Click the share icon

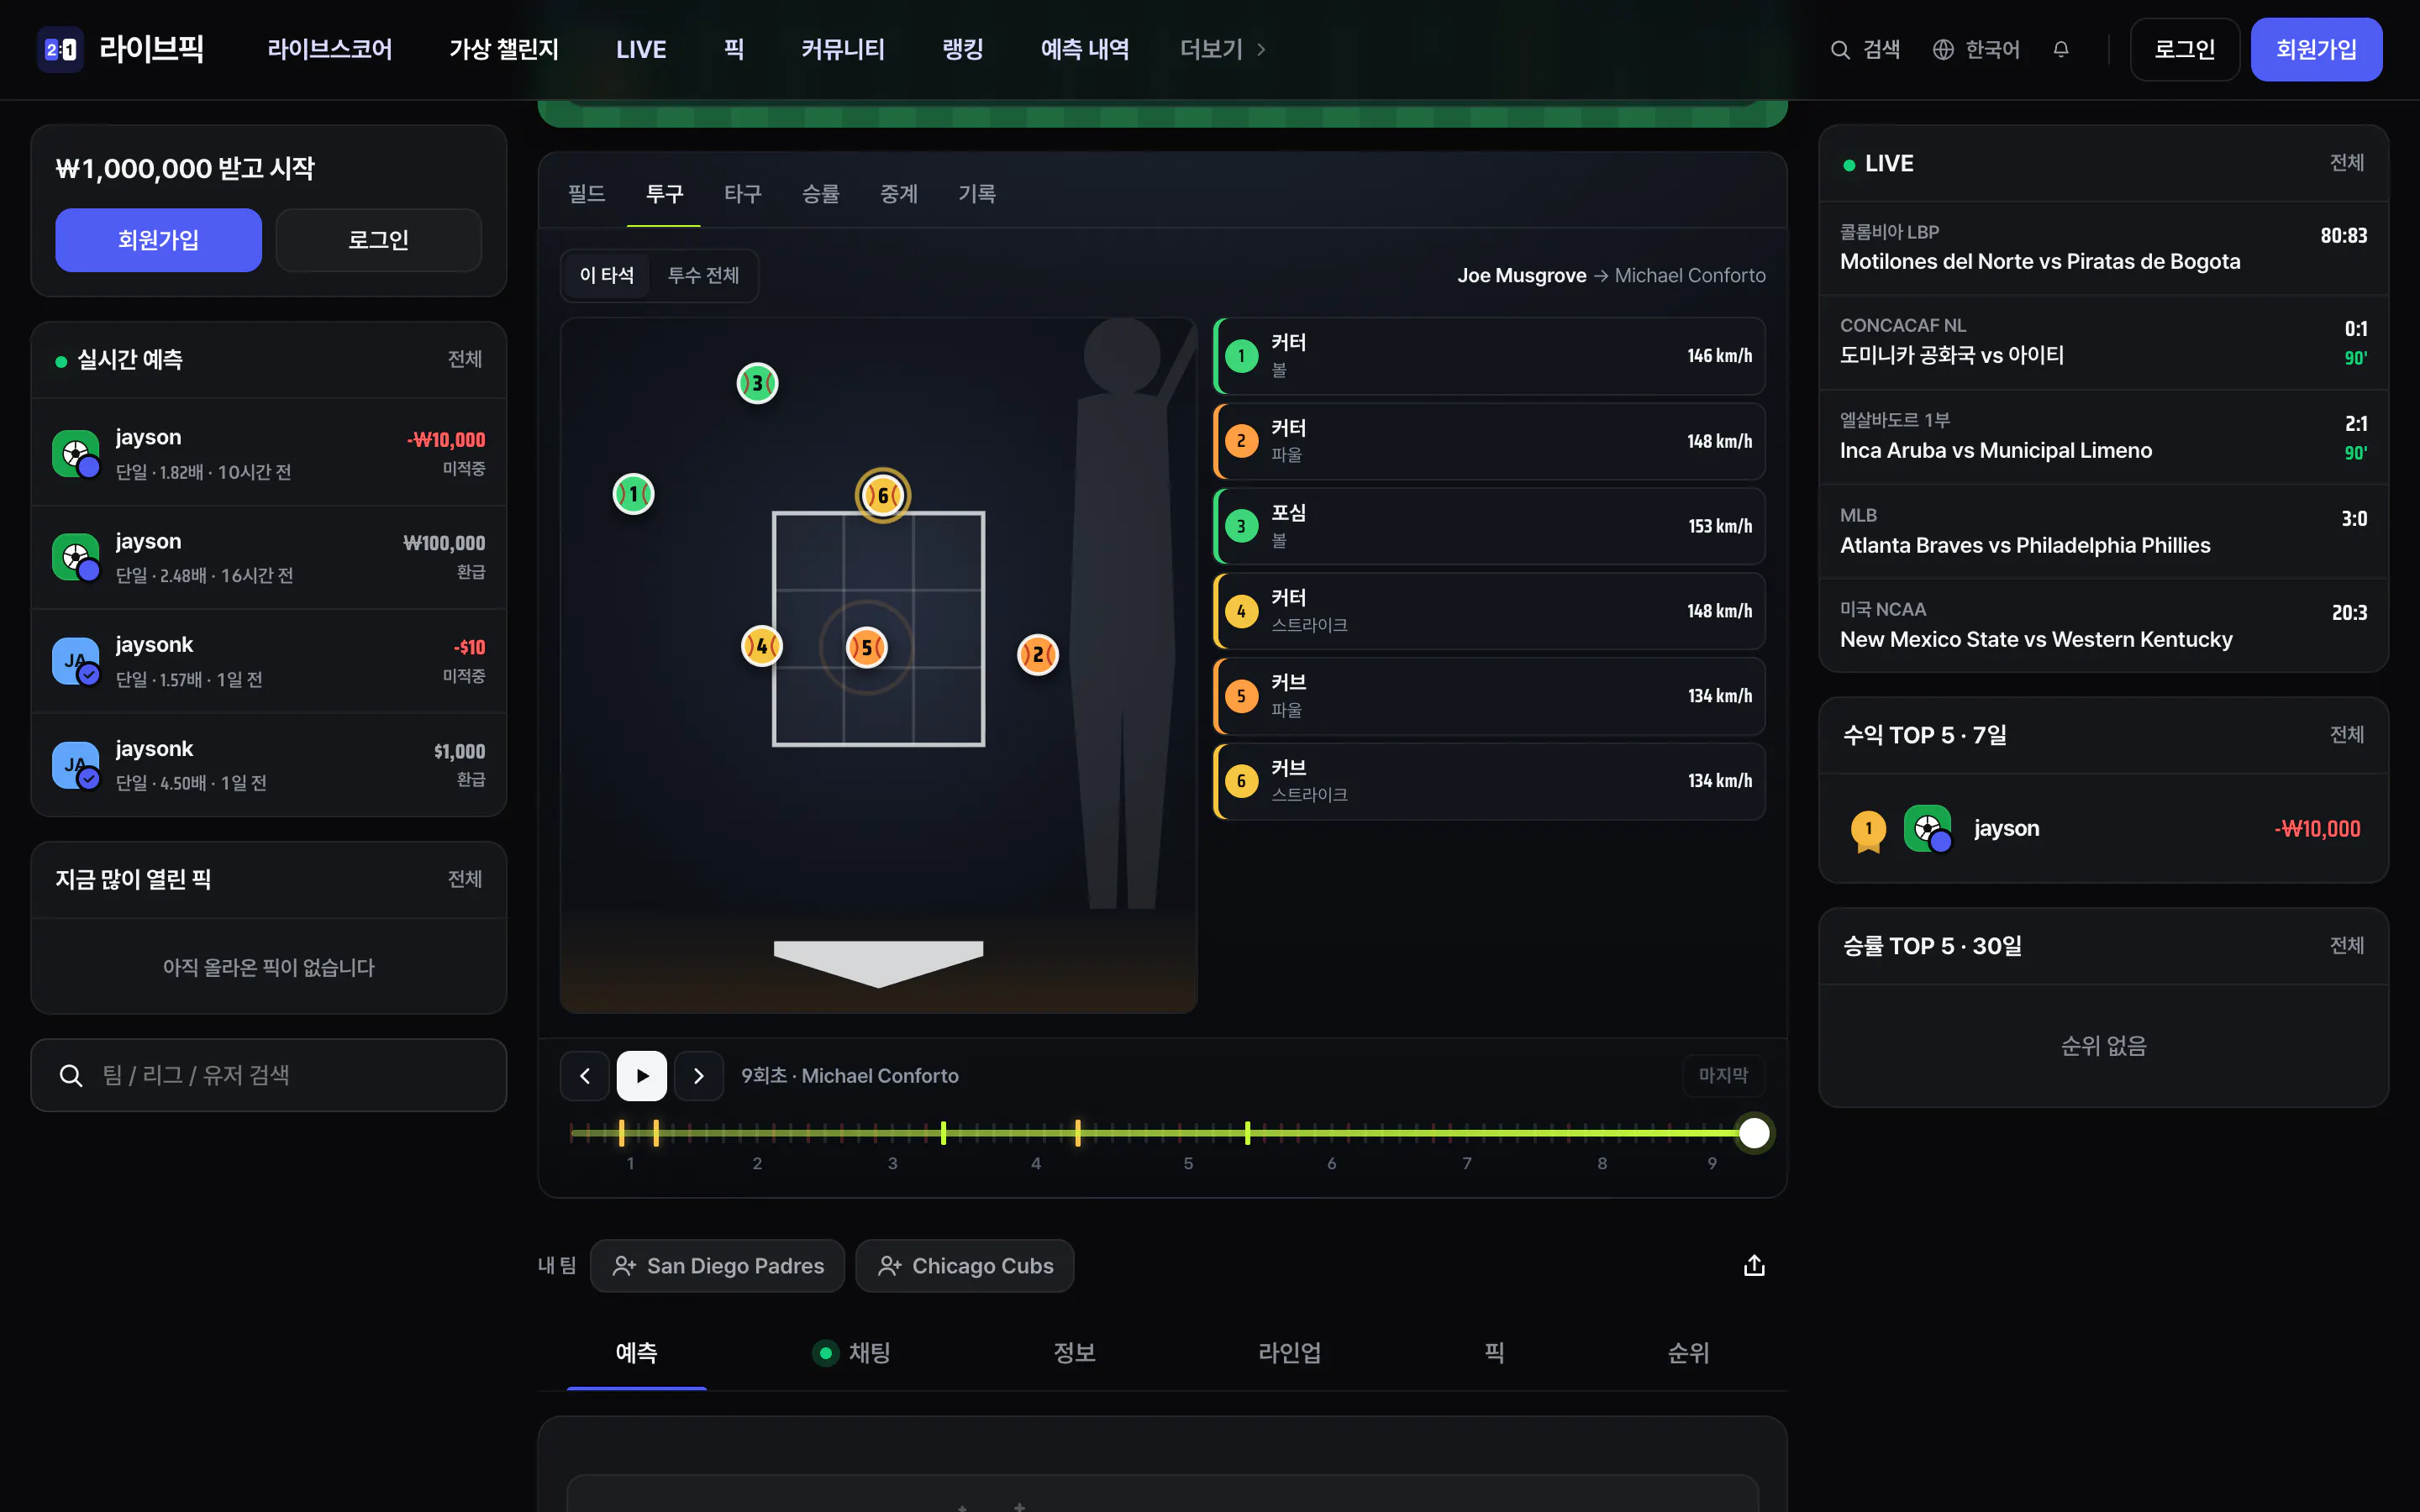pos(1754,1266)
